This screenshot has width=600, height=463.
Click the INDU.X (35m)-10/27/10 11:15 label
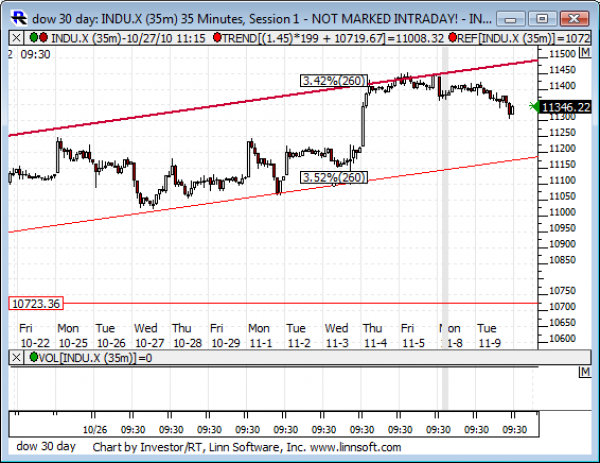(x=128, y=38)
